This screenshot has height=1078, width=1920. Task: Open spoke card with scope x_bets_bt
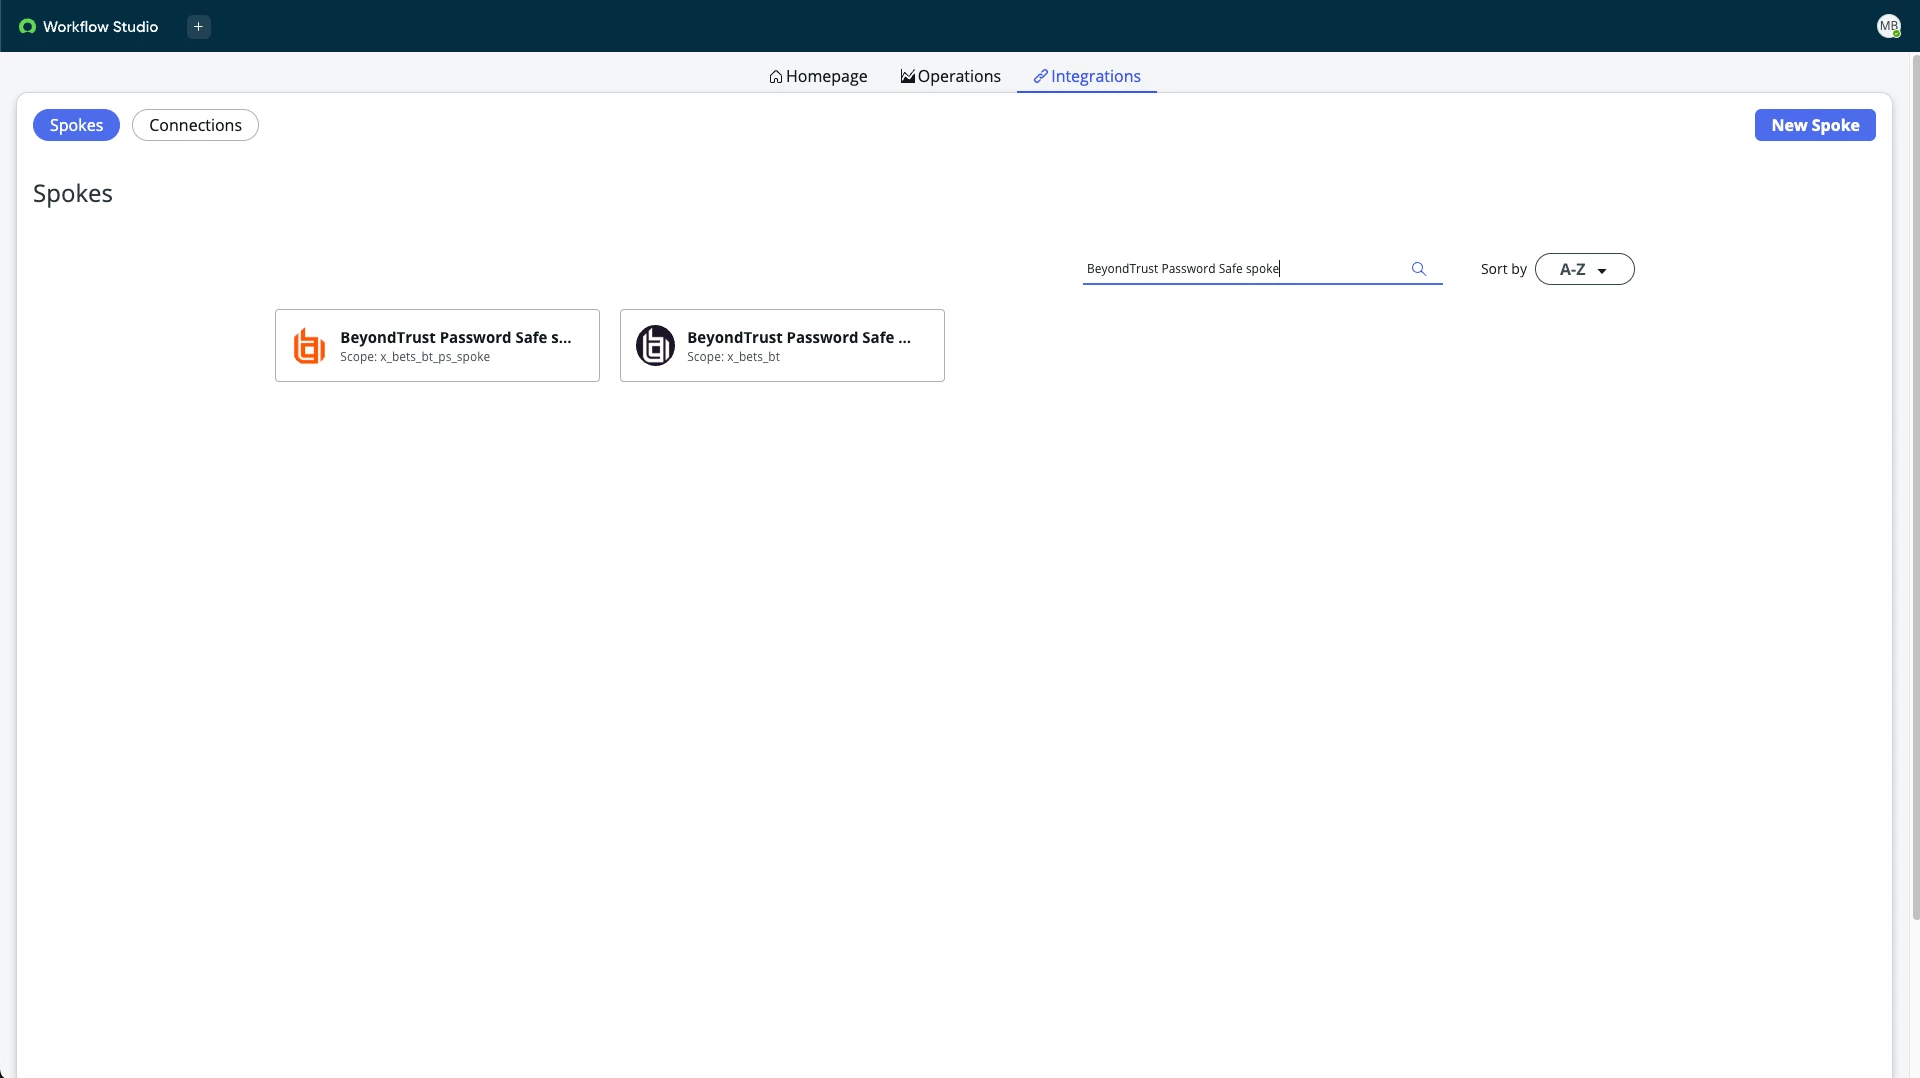coord(782,345)
